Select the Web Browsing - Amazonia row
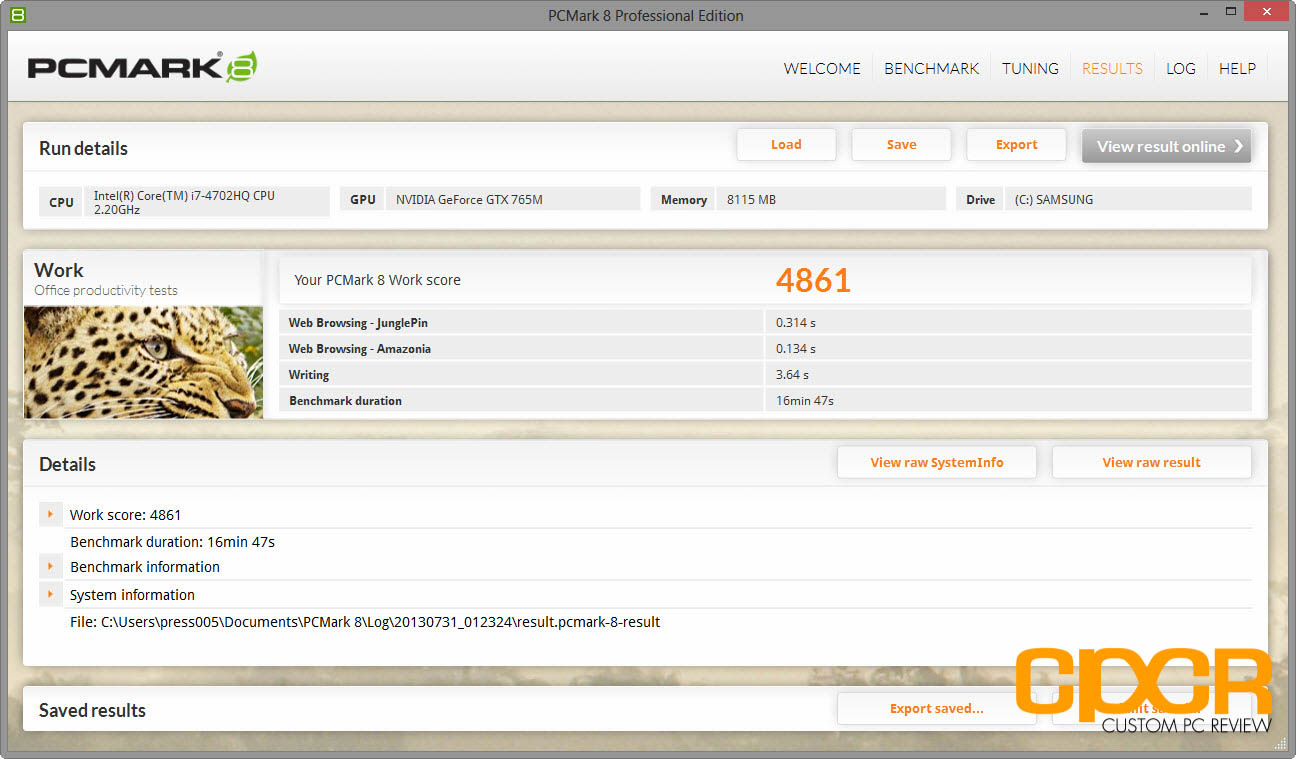The width and height of the screenshot is (1296, 759). pos(765,348)
